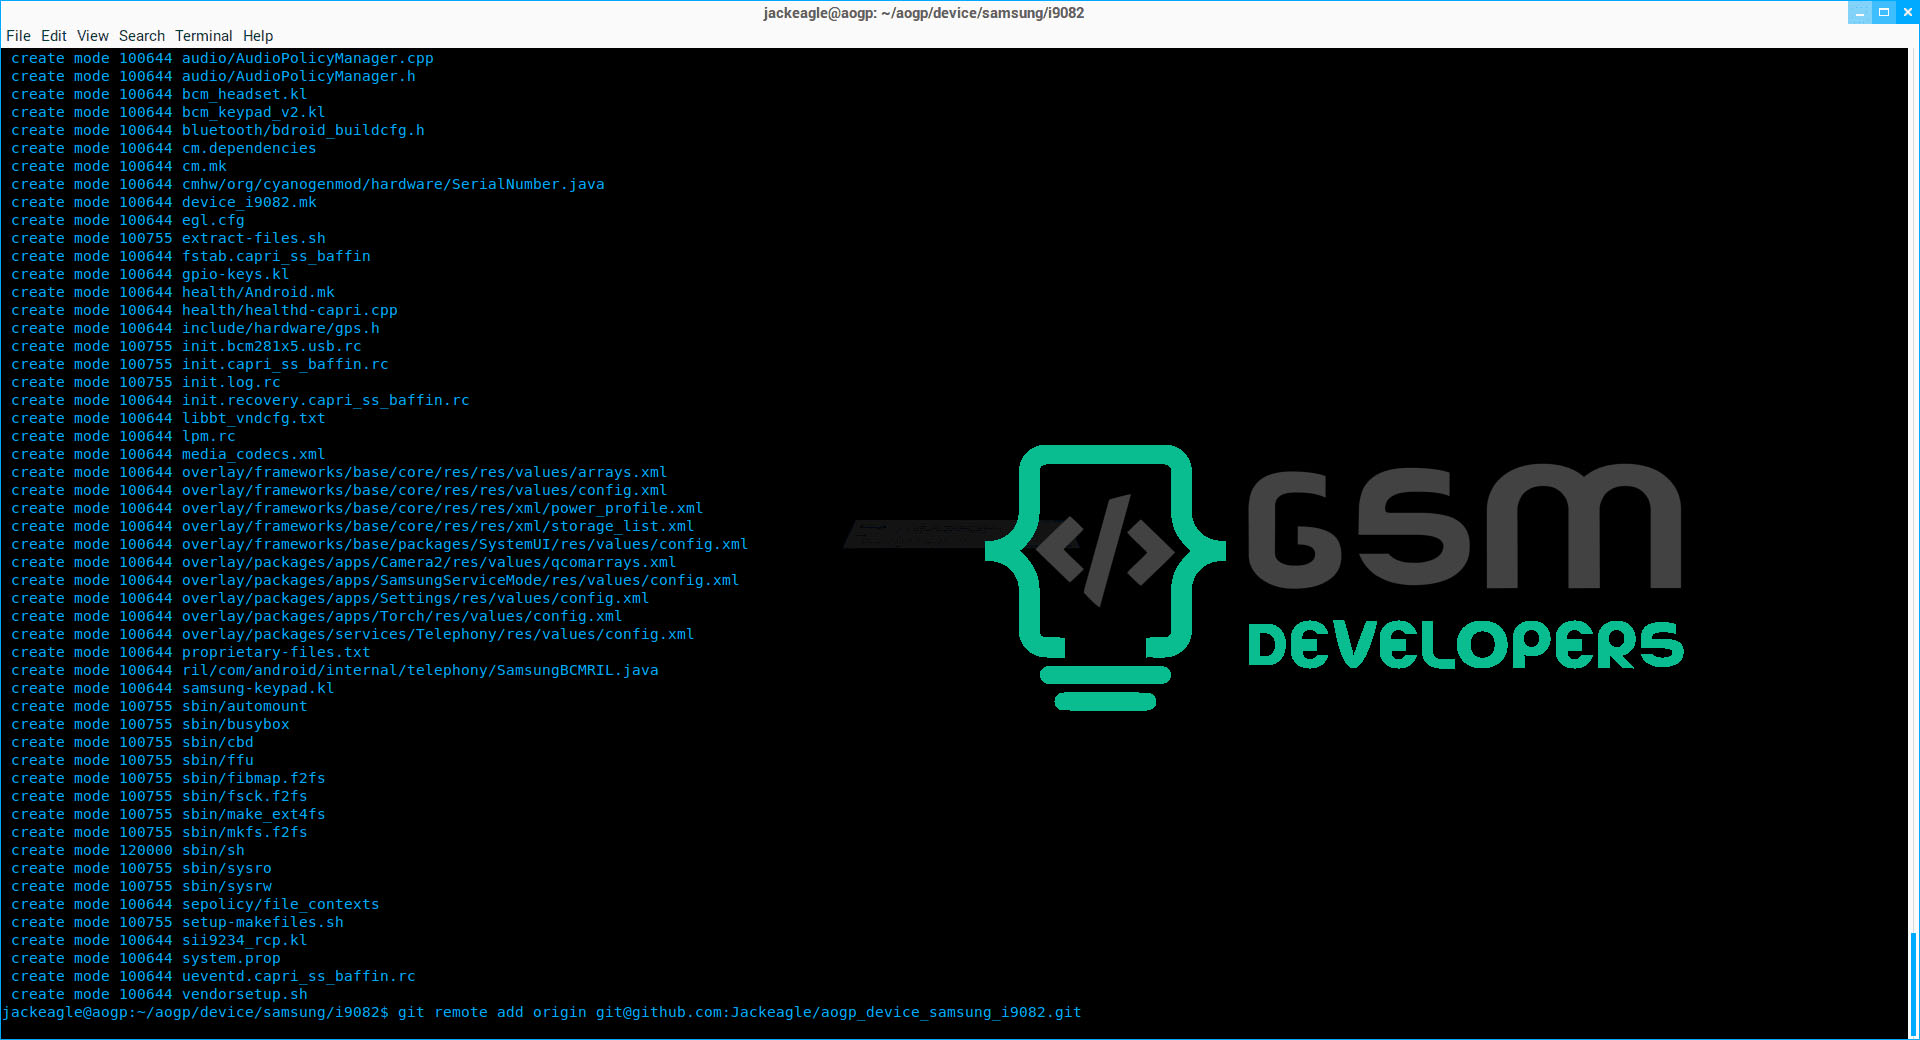The image size is (1920, 1040).
Task: Click the line vendorsetup.sh
Action: click(159, 995)
